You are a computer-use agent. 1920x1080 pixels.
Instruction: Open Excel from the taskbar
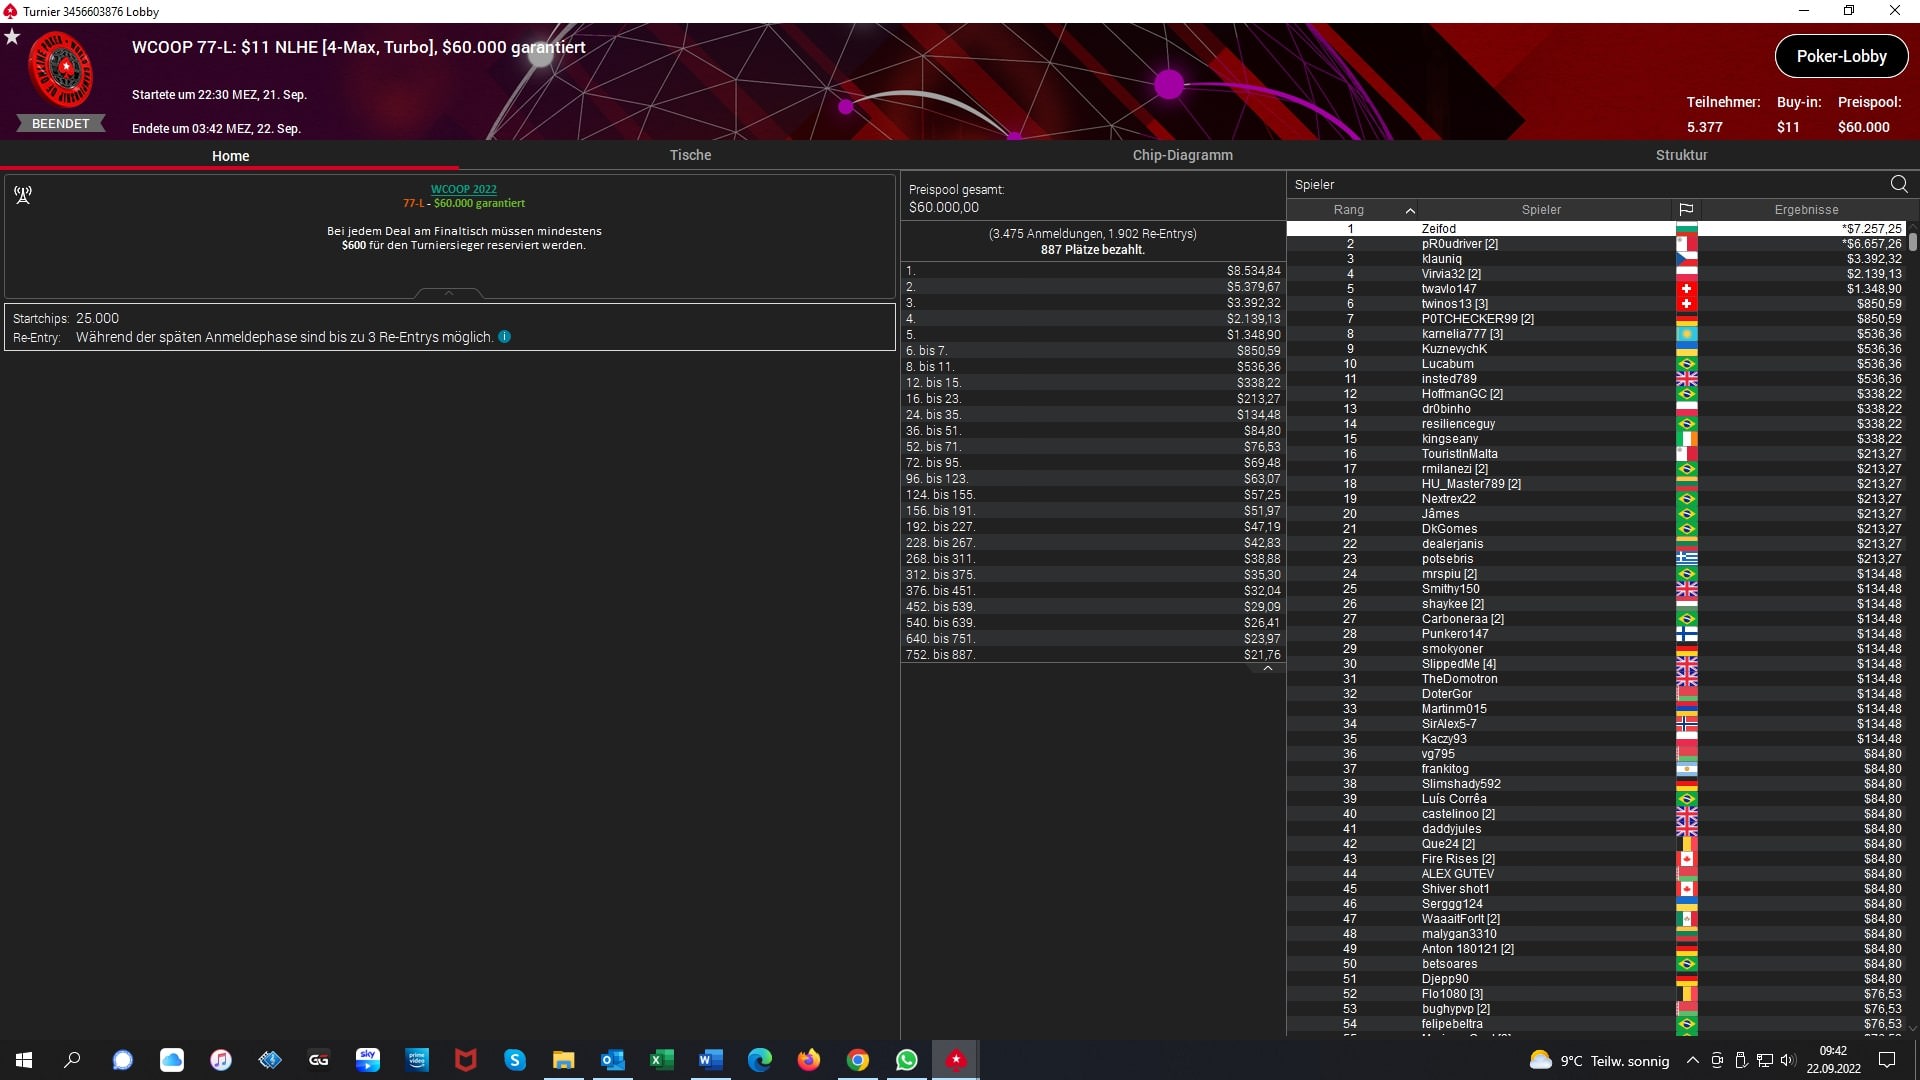[x=662, y=1060]
